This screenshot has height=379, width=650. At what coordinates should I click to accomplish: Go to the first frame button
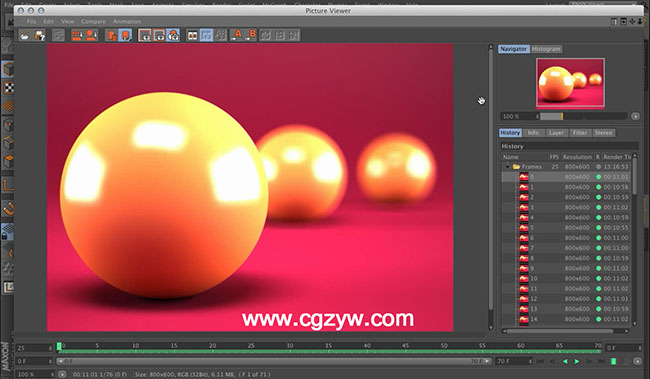pos(540,362)
